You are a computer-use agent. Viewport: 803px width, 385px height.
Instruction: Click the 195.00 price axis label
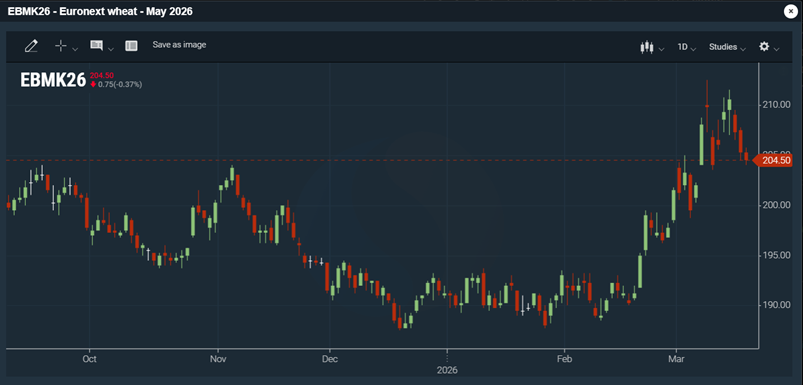click(777, 255)
